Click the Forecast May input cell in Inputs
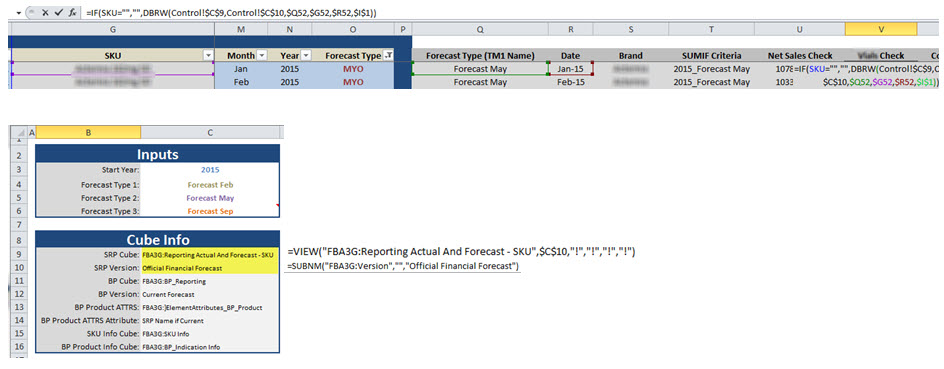Viewport: 944px width, 369px height. click(210, 197)
